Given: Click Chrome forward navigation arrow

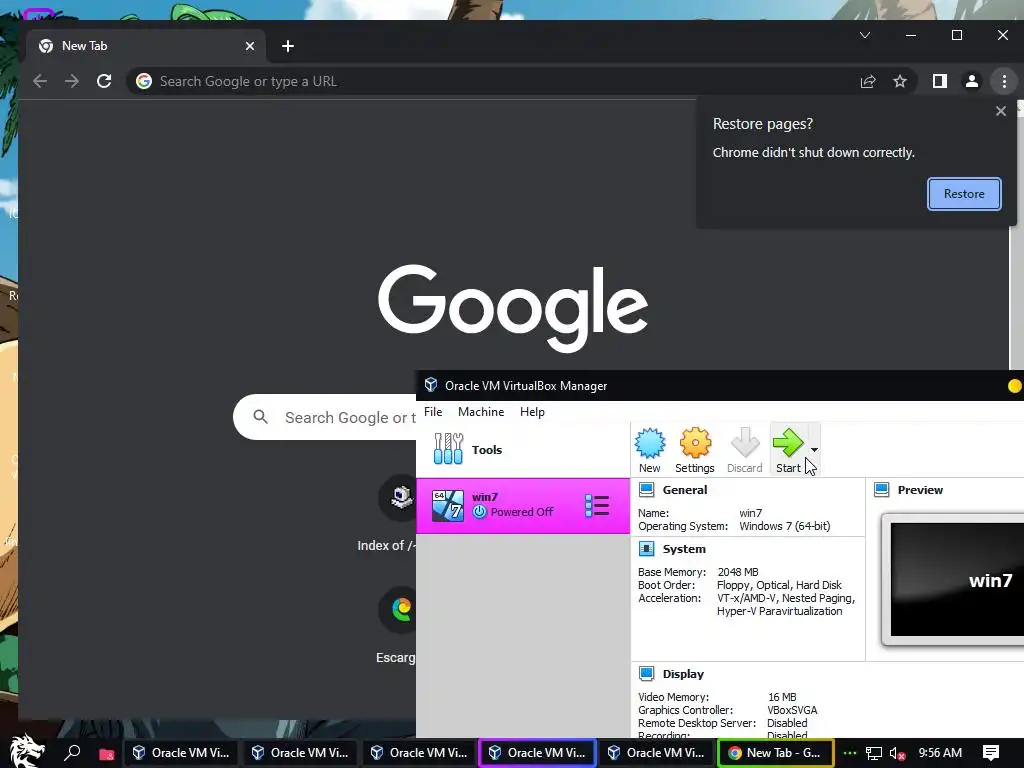Looking at the screenshot, I should pos(72,81).
